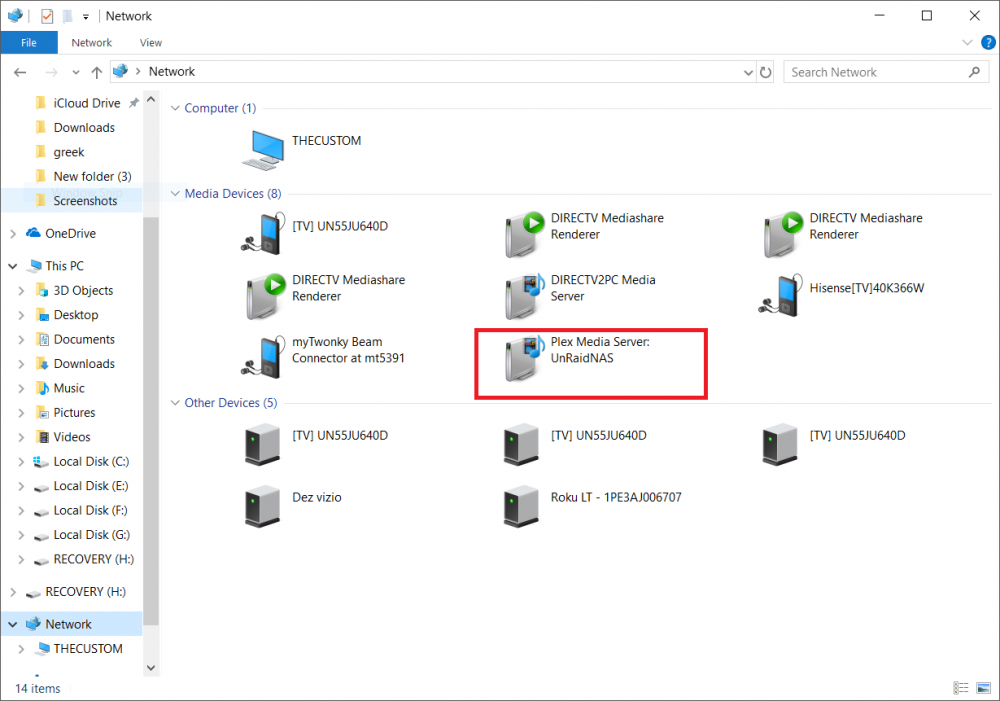Collapse the Other Devices (5) group
Image resolution: width=1000 pixels, height=701 pixels.
point(175,402)
